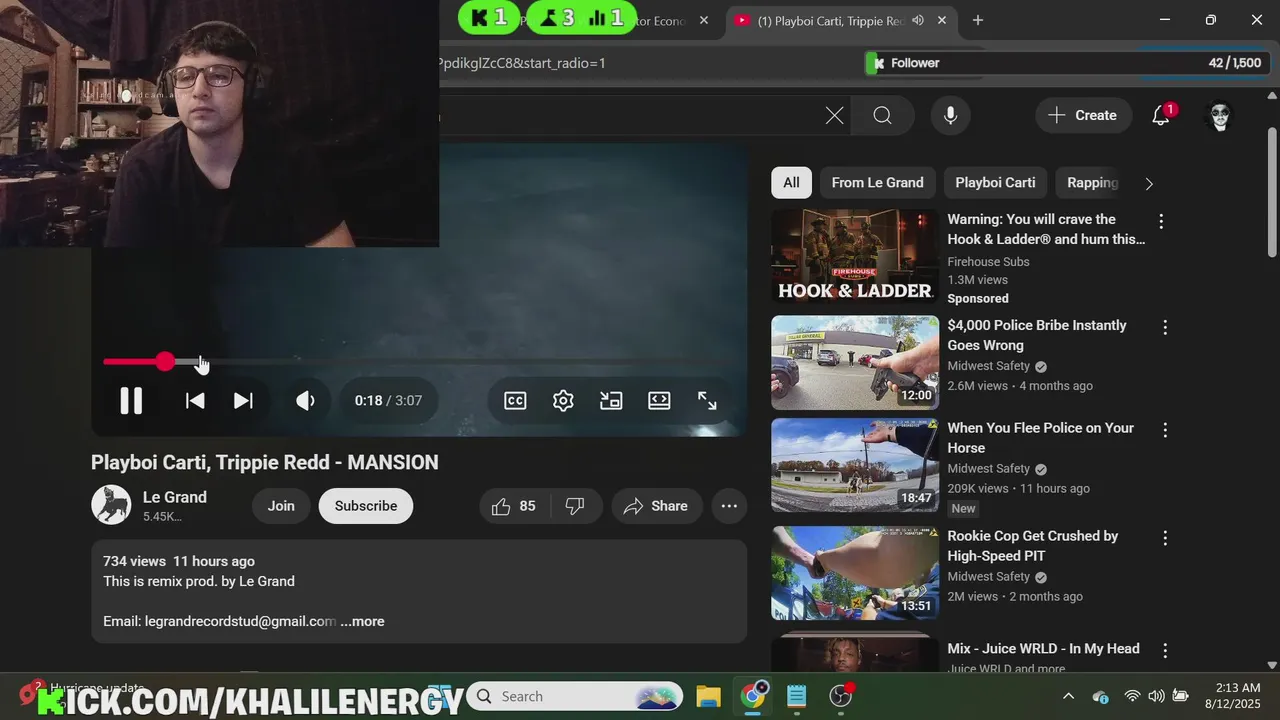The image size is (1280, 720).
Task: Open the Rookie Cop Get Crushed video title
Action: click(1033, 546)
